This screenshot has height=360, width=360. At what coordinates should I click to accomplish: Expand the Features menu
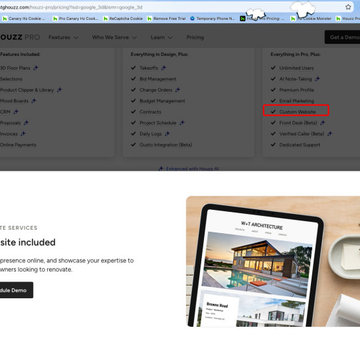click(63, 37)
